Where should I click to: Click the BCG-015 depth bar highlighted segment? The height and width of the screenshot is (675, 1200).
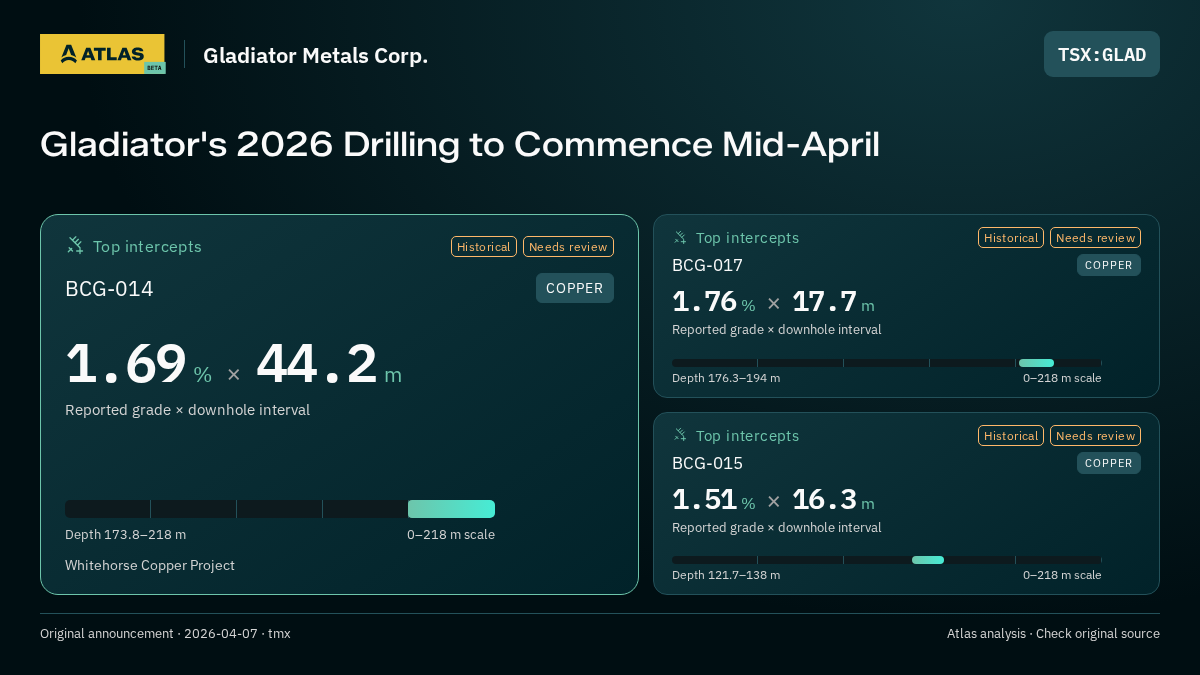click(x=928, y=560)
